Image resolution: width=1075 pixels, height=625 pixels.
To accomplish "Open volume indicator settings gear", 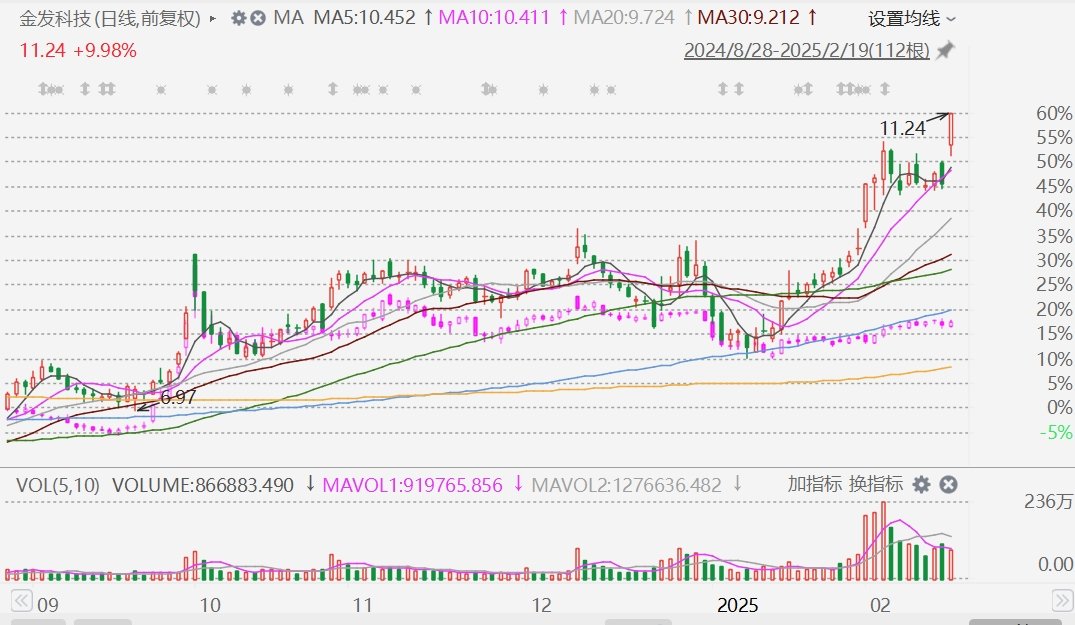I will (921, 485).
